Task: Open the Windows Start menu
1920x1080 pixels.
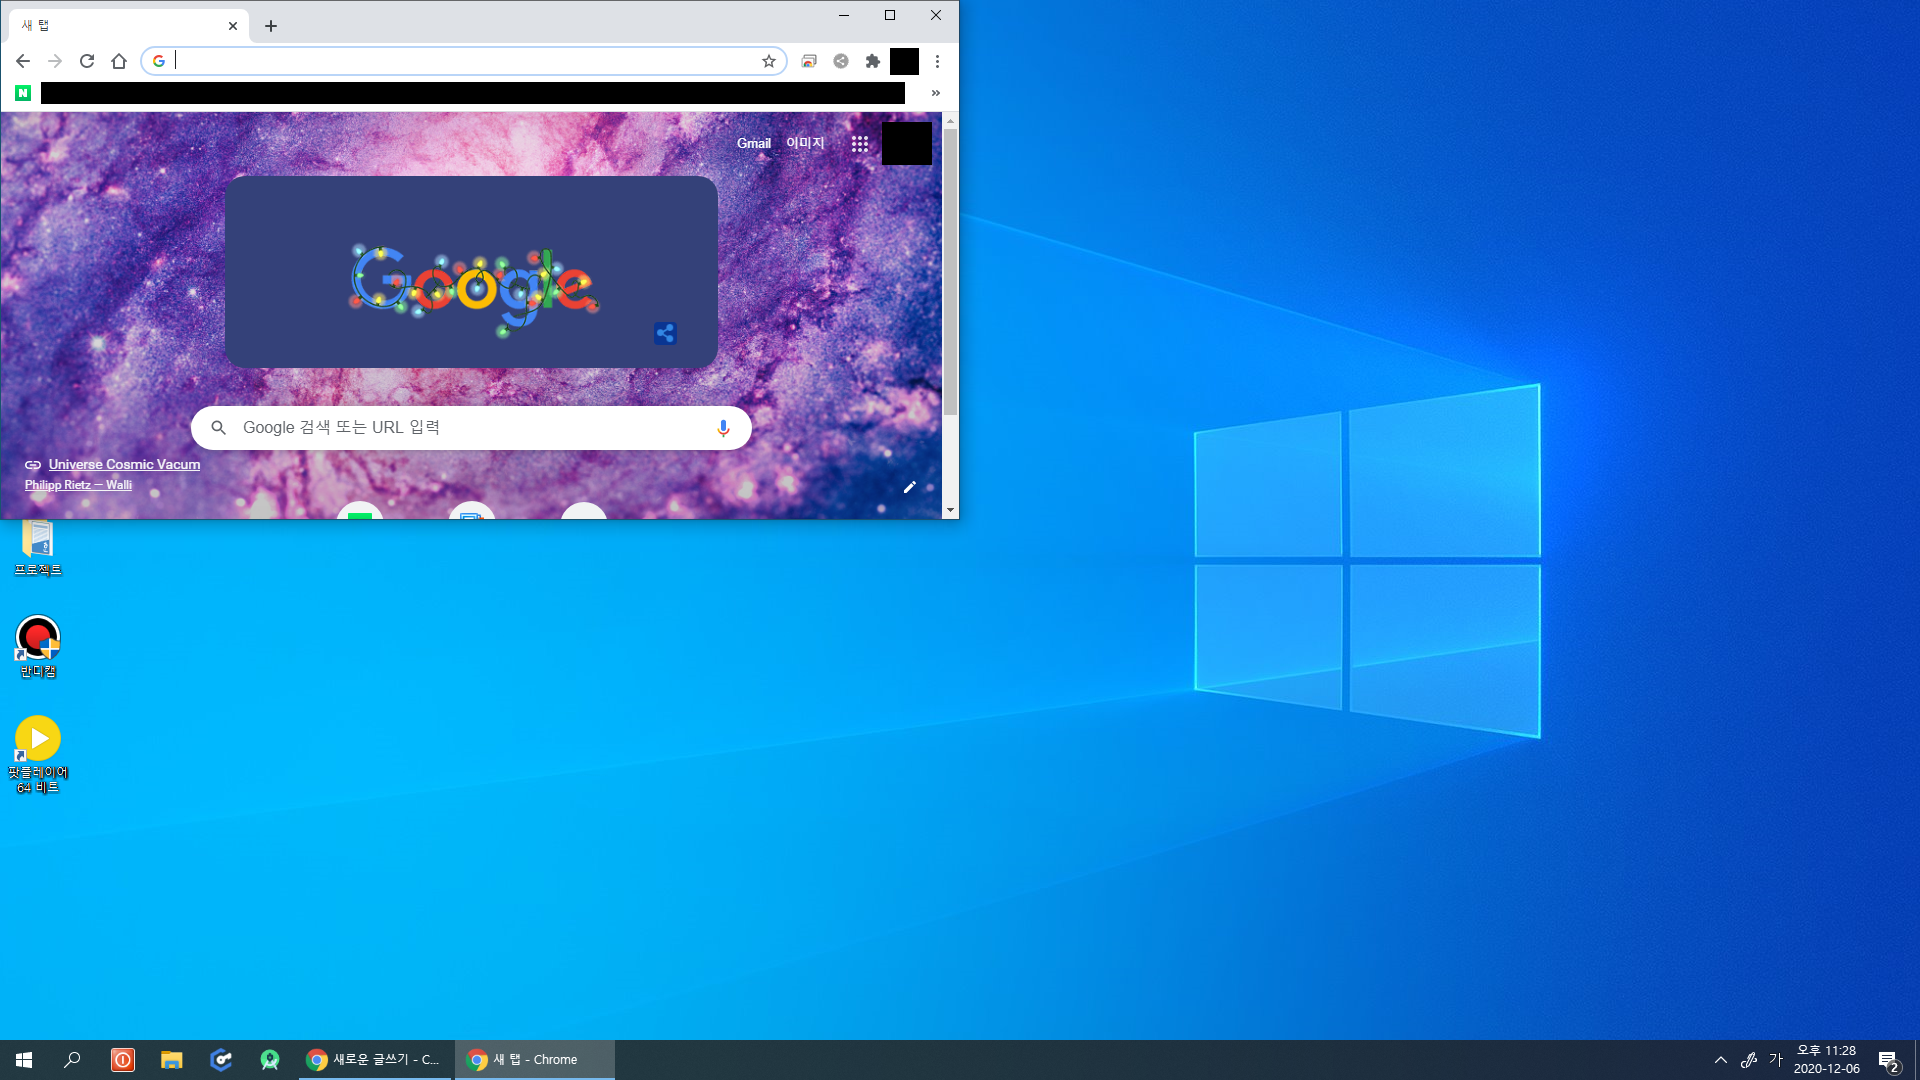Action: pyautogui.click(x=24, y=1060)
